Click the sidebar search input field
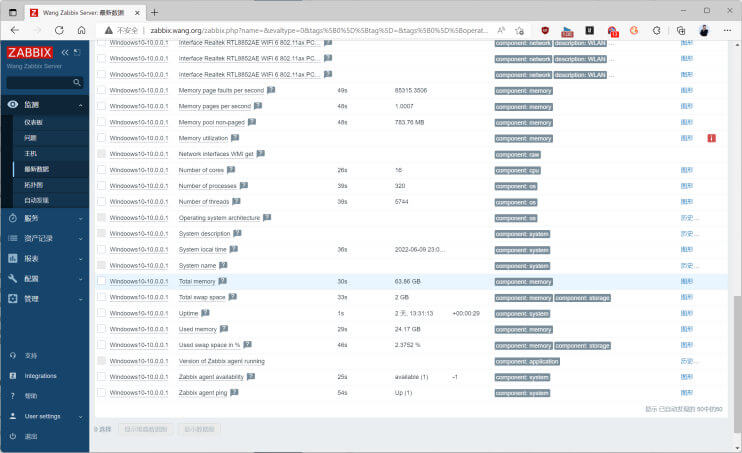 pyautogui.click(x=40, y=83)
